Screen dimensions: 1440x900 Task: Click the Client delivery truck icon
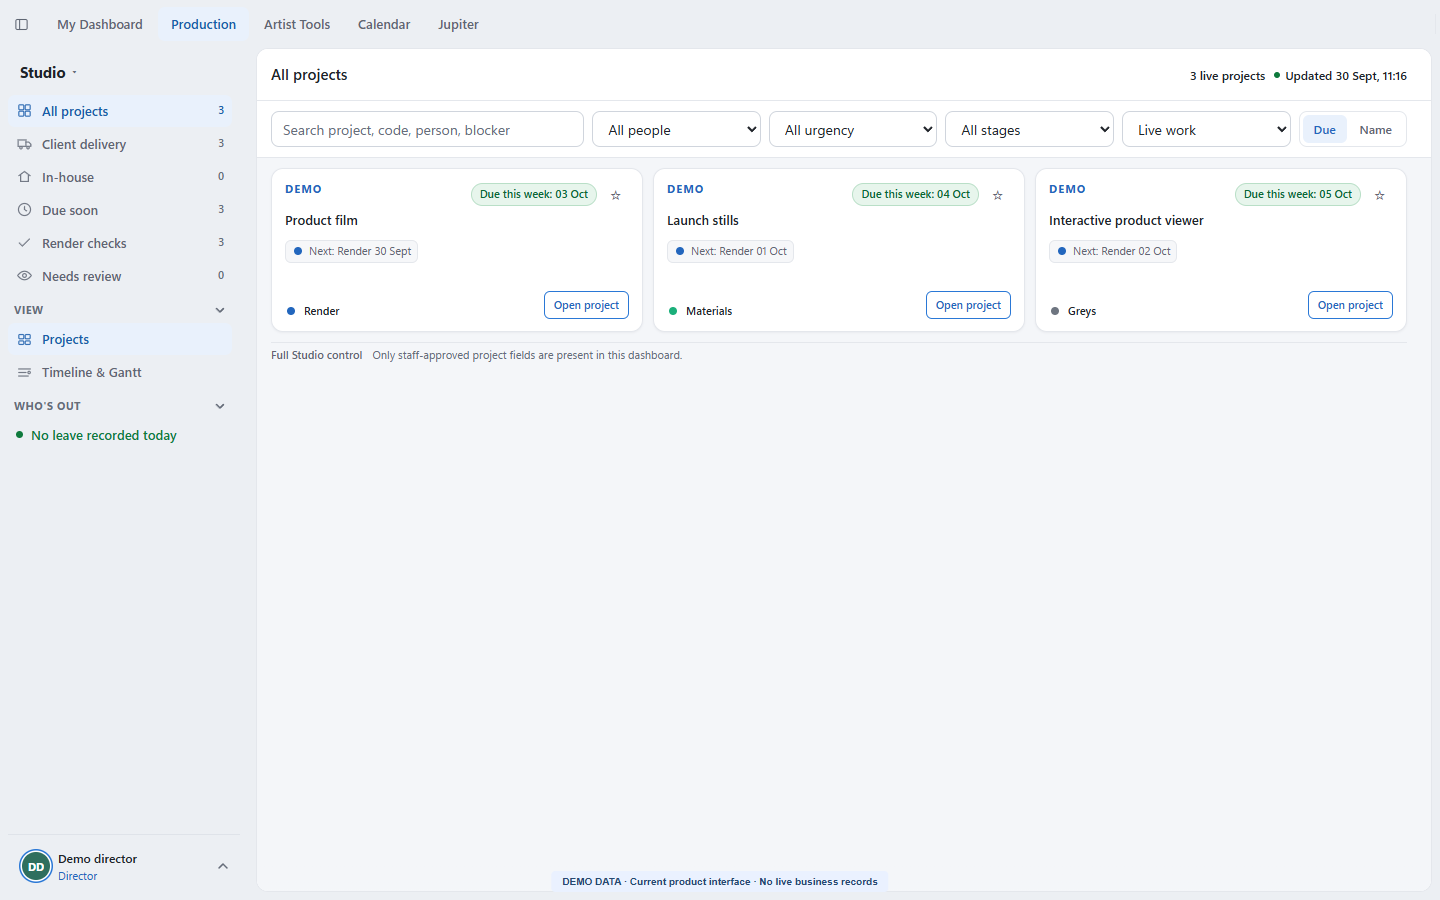[x=25, y=144]
